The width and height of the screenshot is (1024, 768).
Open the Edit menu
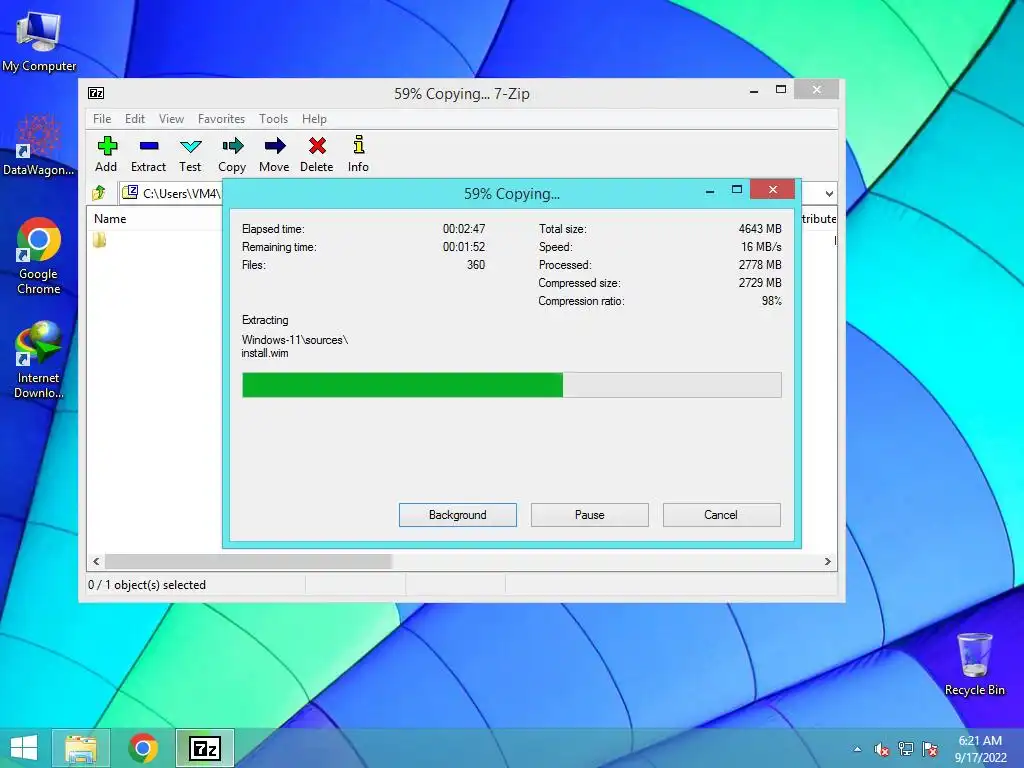tap(135, 119)
